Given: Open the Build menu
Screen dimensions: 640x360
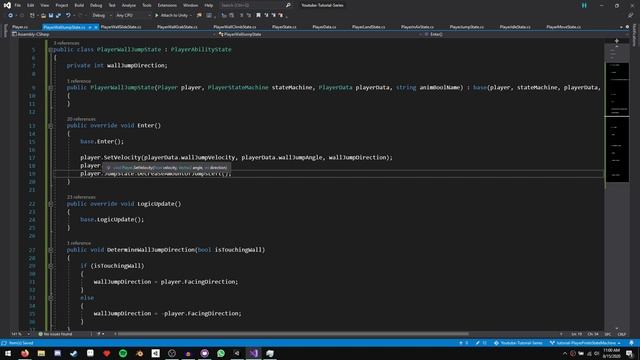Looking at the screenshot, I should pyautogui.click(x=79, y=5).
